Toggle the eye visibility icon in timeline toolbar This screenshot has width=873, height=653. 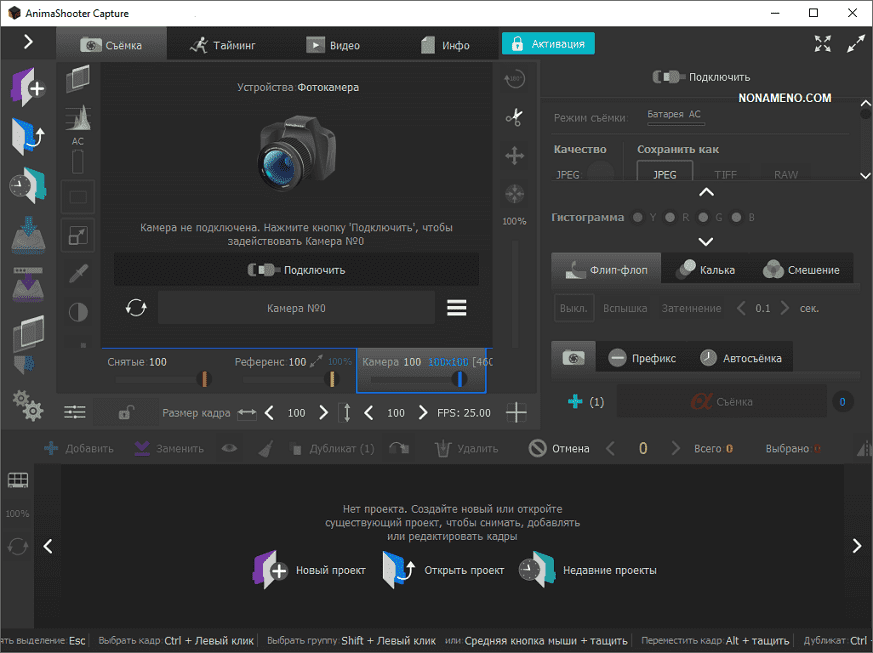click(230, 448)
